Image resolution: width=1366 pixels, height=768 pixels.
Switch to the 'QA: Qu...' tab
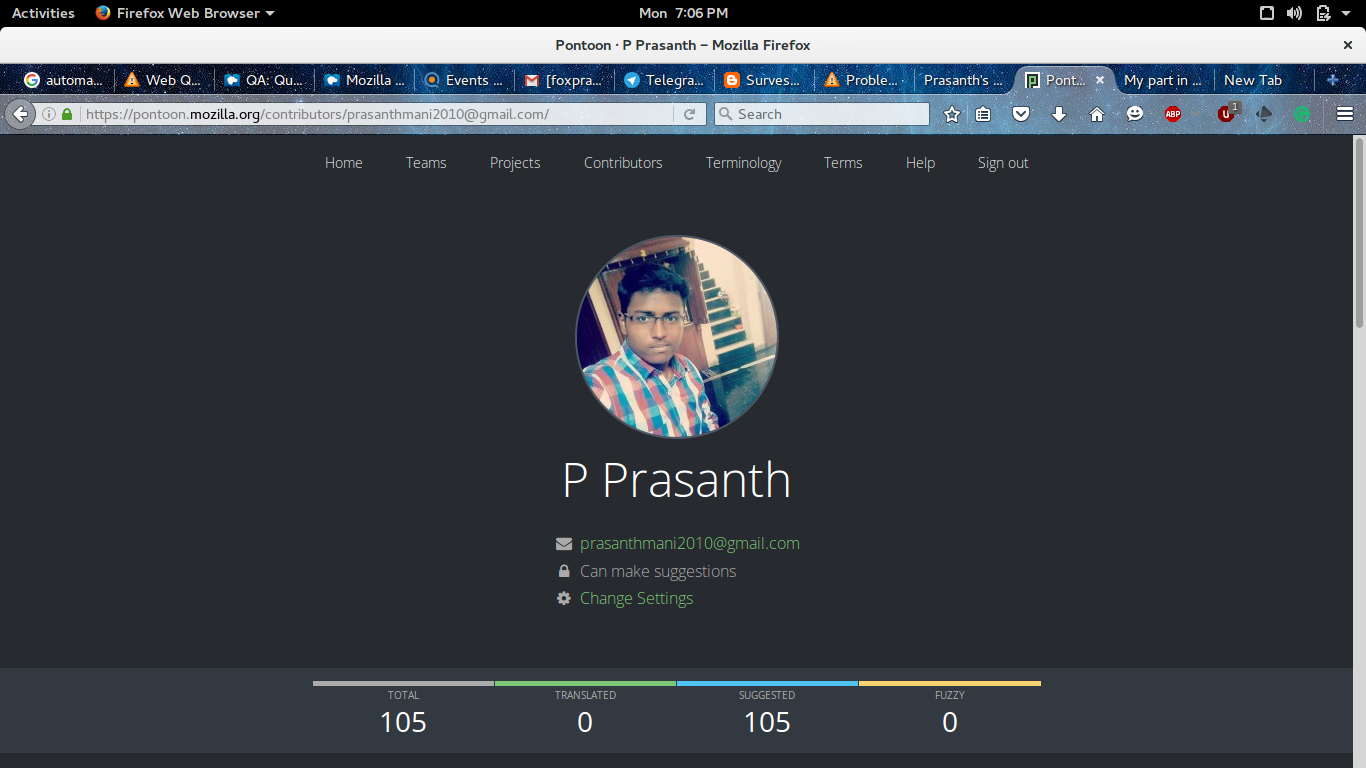coord(262,80)
